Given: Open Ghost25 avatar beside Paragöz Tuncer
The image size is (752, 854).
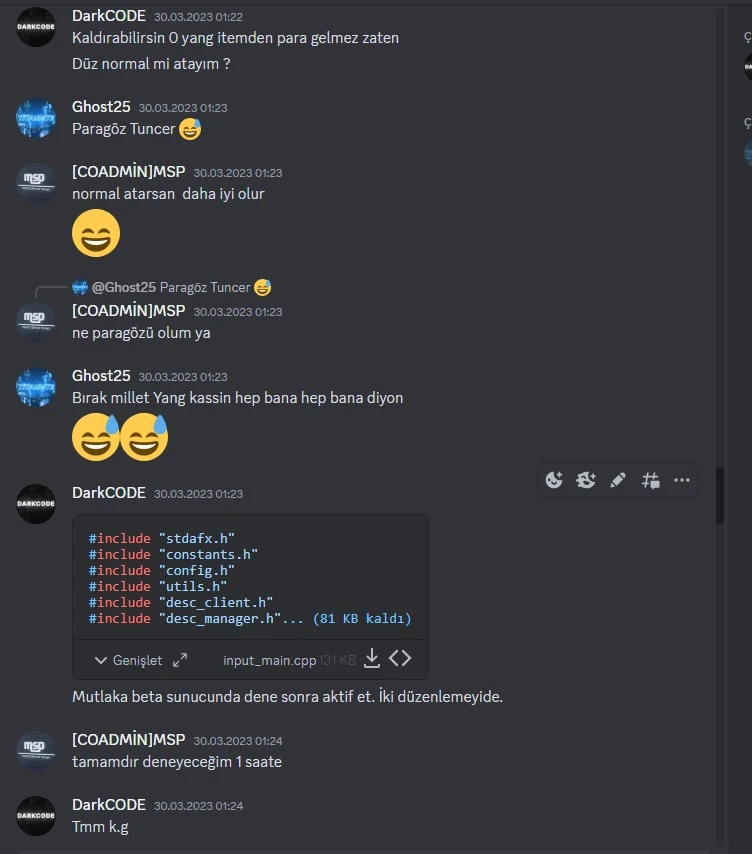Looking at the screenshot, I should (x=36, y=118).
